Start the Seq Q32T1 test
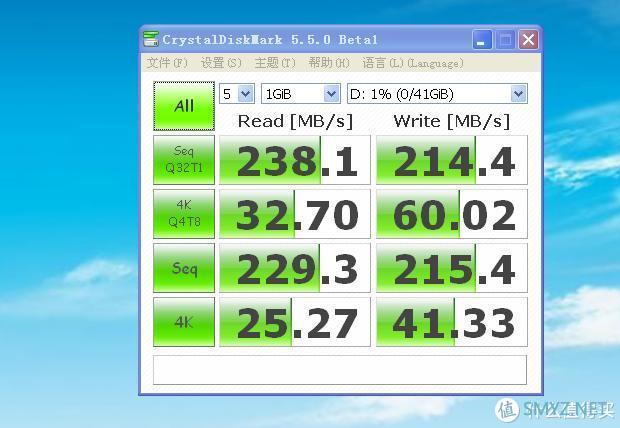The width and height of the screenshot is (620, 428). pyautogui.click(x=184, y=160)
